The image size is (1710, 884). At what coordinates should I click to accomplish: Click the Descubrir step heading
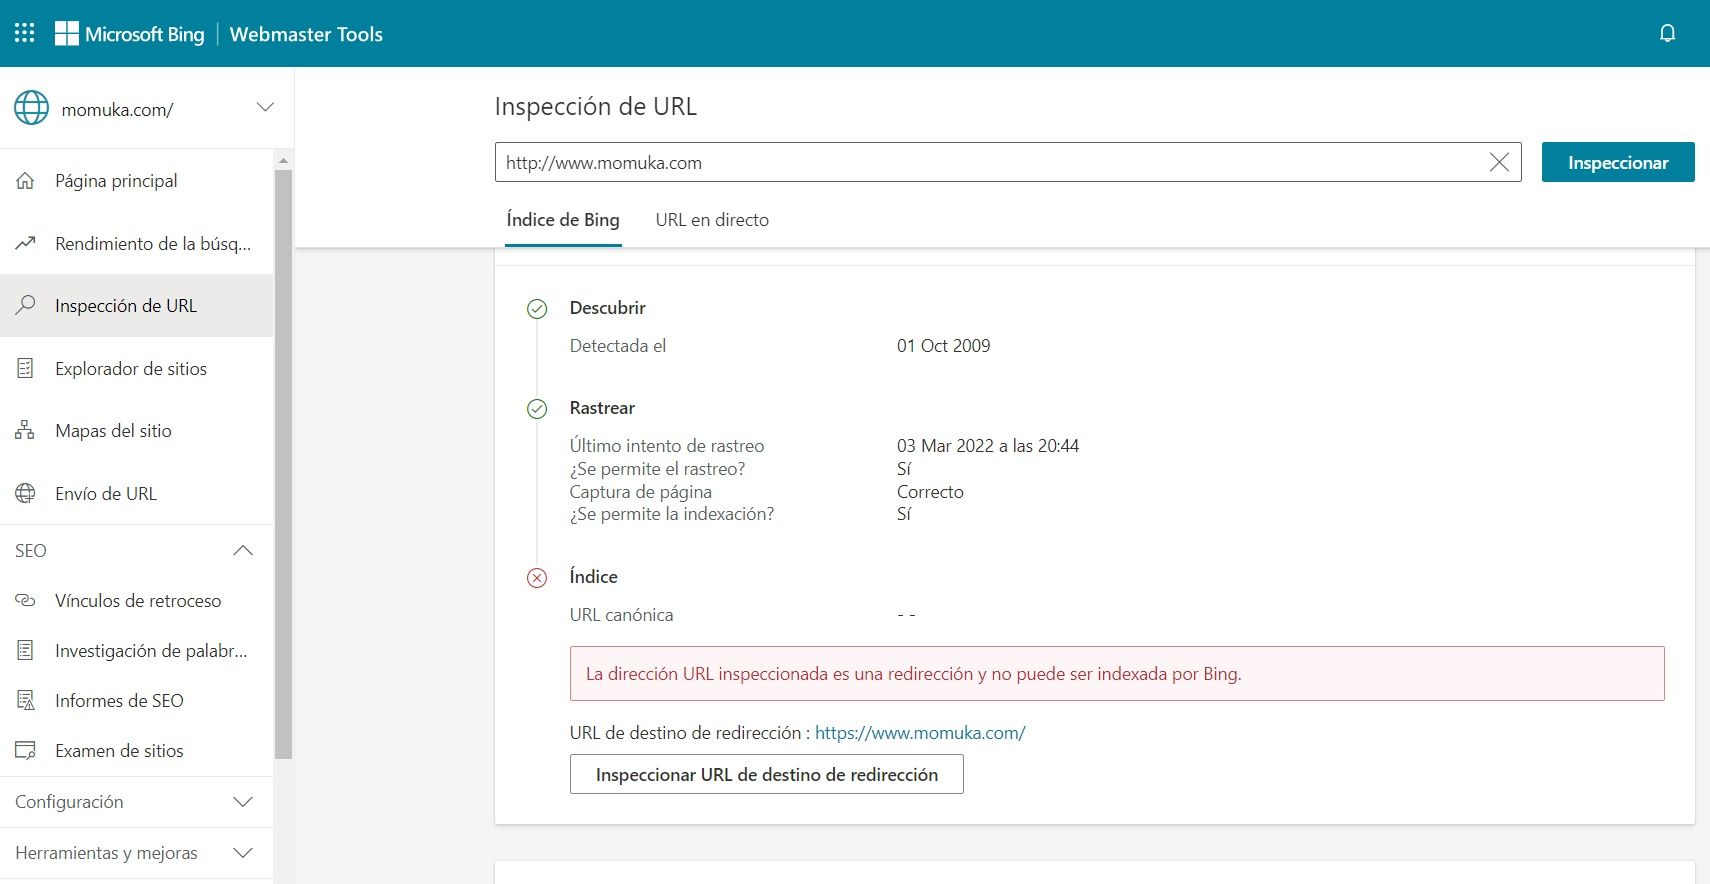pos(608,308)
